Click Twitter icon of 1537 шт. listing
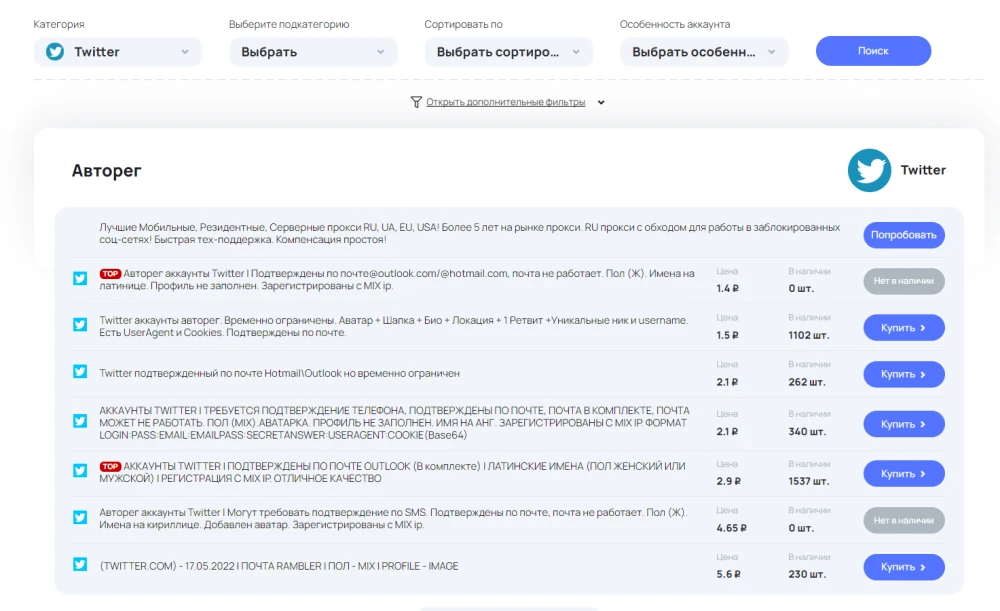The image size is (1000, 611). click(80, 471)
